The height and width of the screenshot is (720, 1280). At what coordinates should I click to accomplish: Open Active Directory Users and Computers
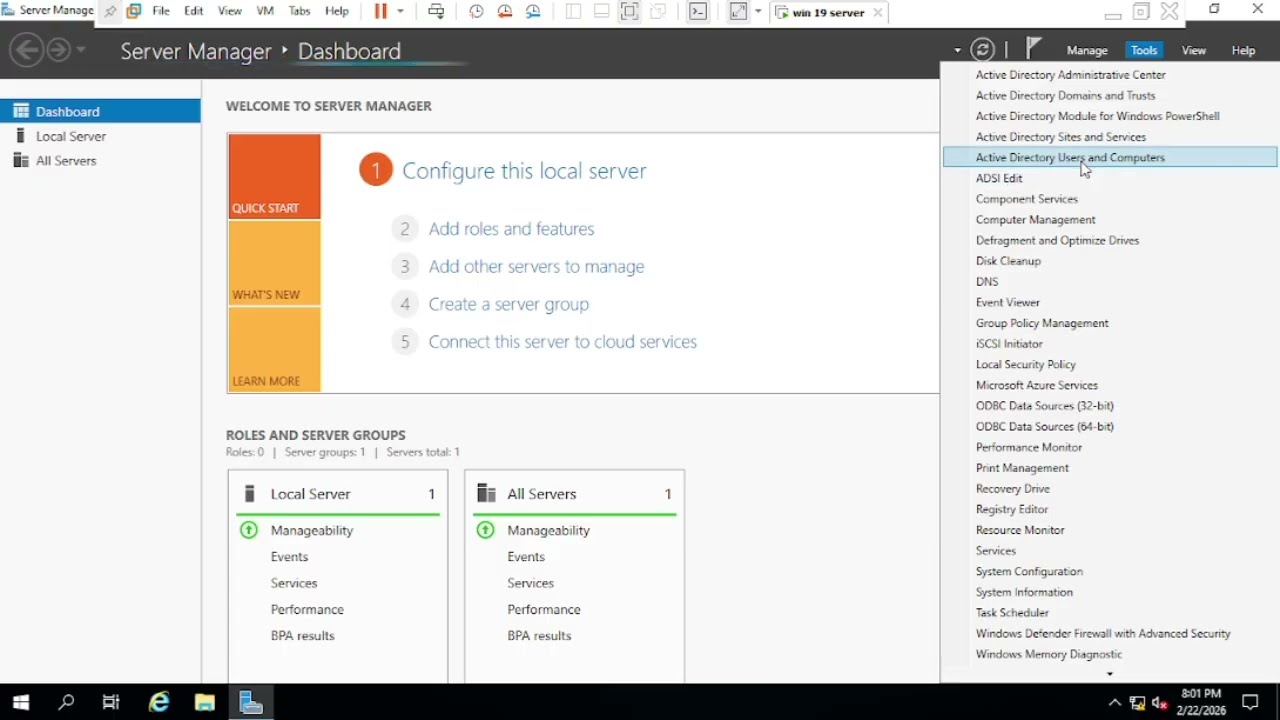(x=1110, y=157)
